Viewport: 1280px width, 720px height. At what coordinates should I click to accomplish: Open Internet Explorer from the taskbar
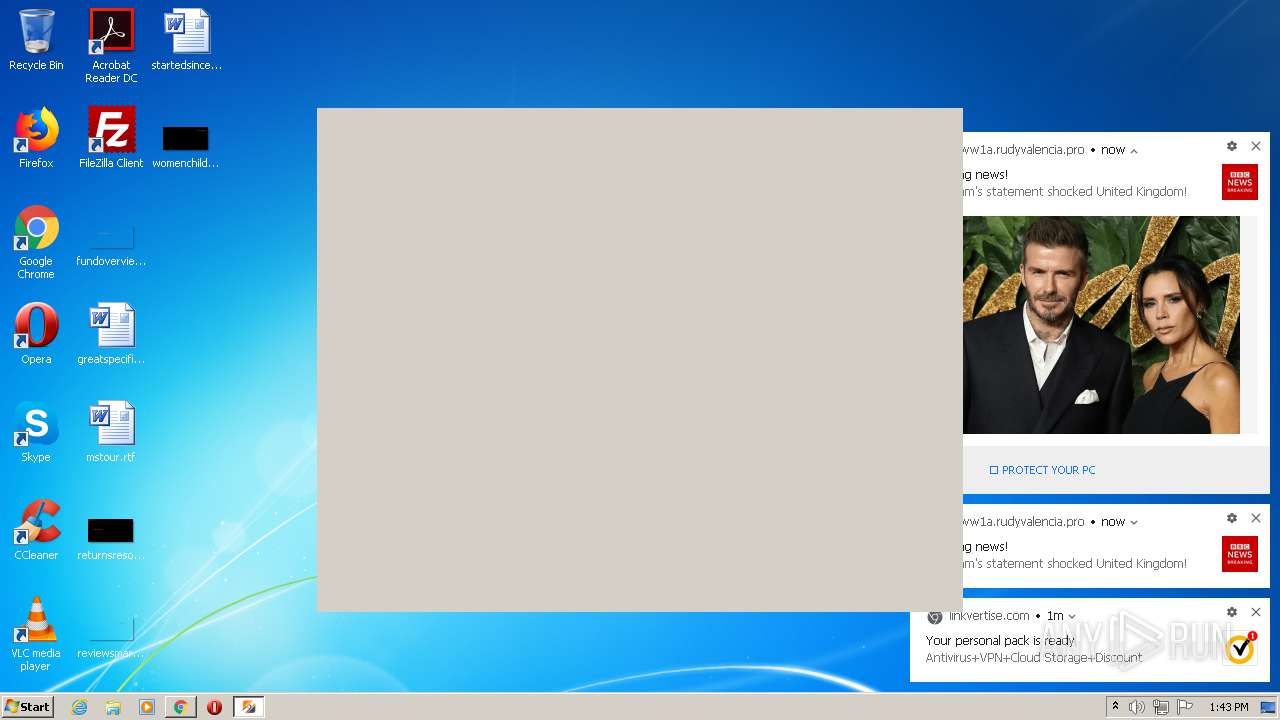pyautogui.click(x=80, y=707)
